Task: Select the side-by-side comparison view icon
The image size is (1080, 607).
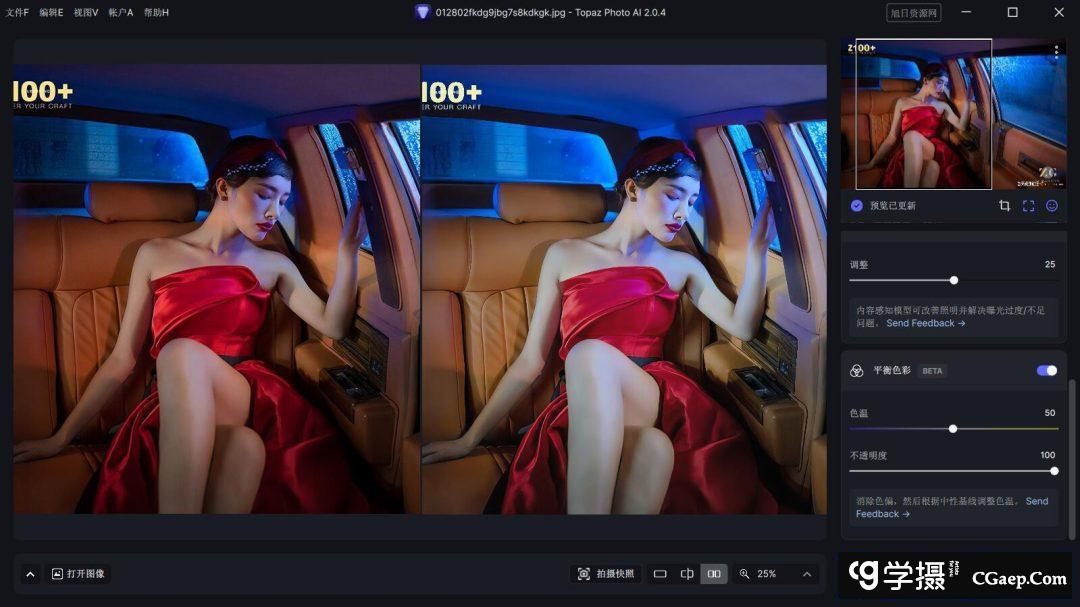Action: pyautogui.click(x=713, y=573)
